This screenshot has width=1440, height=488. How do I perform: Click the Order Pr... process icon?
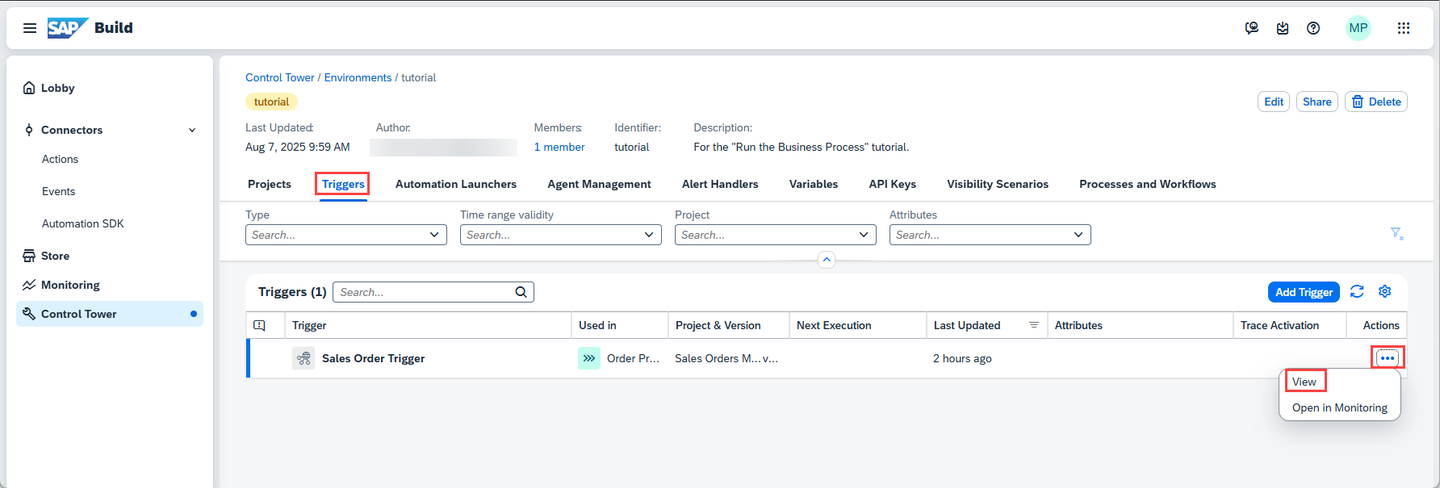pos(589,358)
